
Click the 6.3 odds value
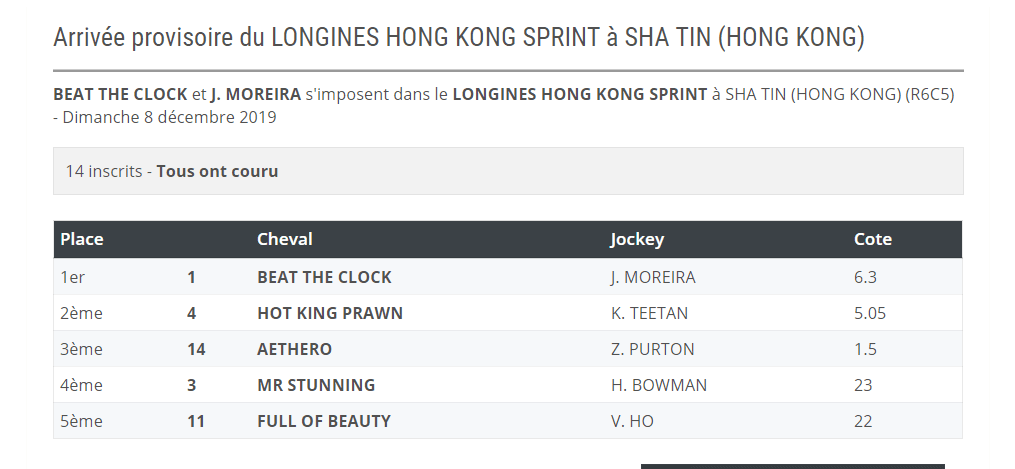coord(865,277)
